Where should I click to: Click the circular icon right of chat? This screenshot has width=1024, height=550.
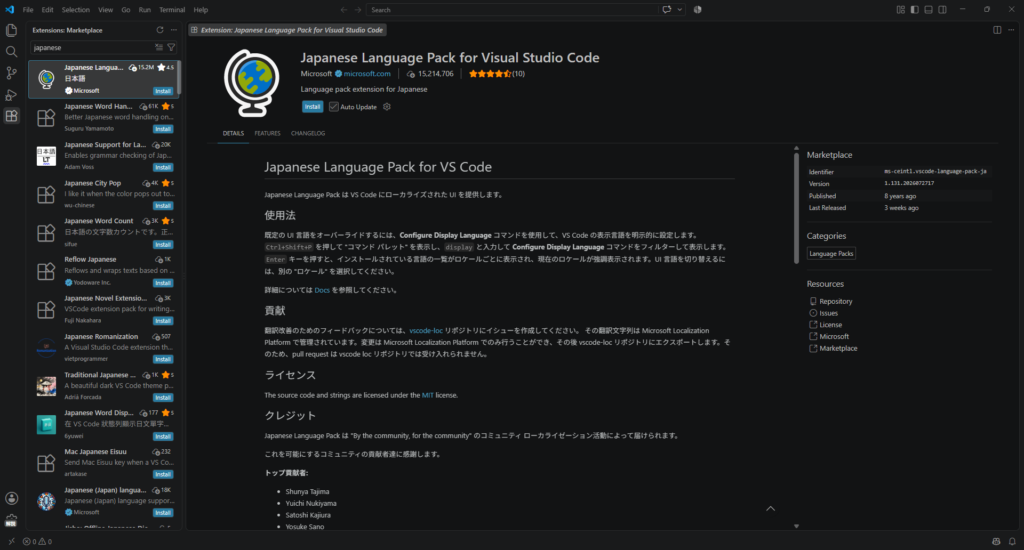[x=697, y=10]
